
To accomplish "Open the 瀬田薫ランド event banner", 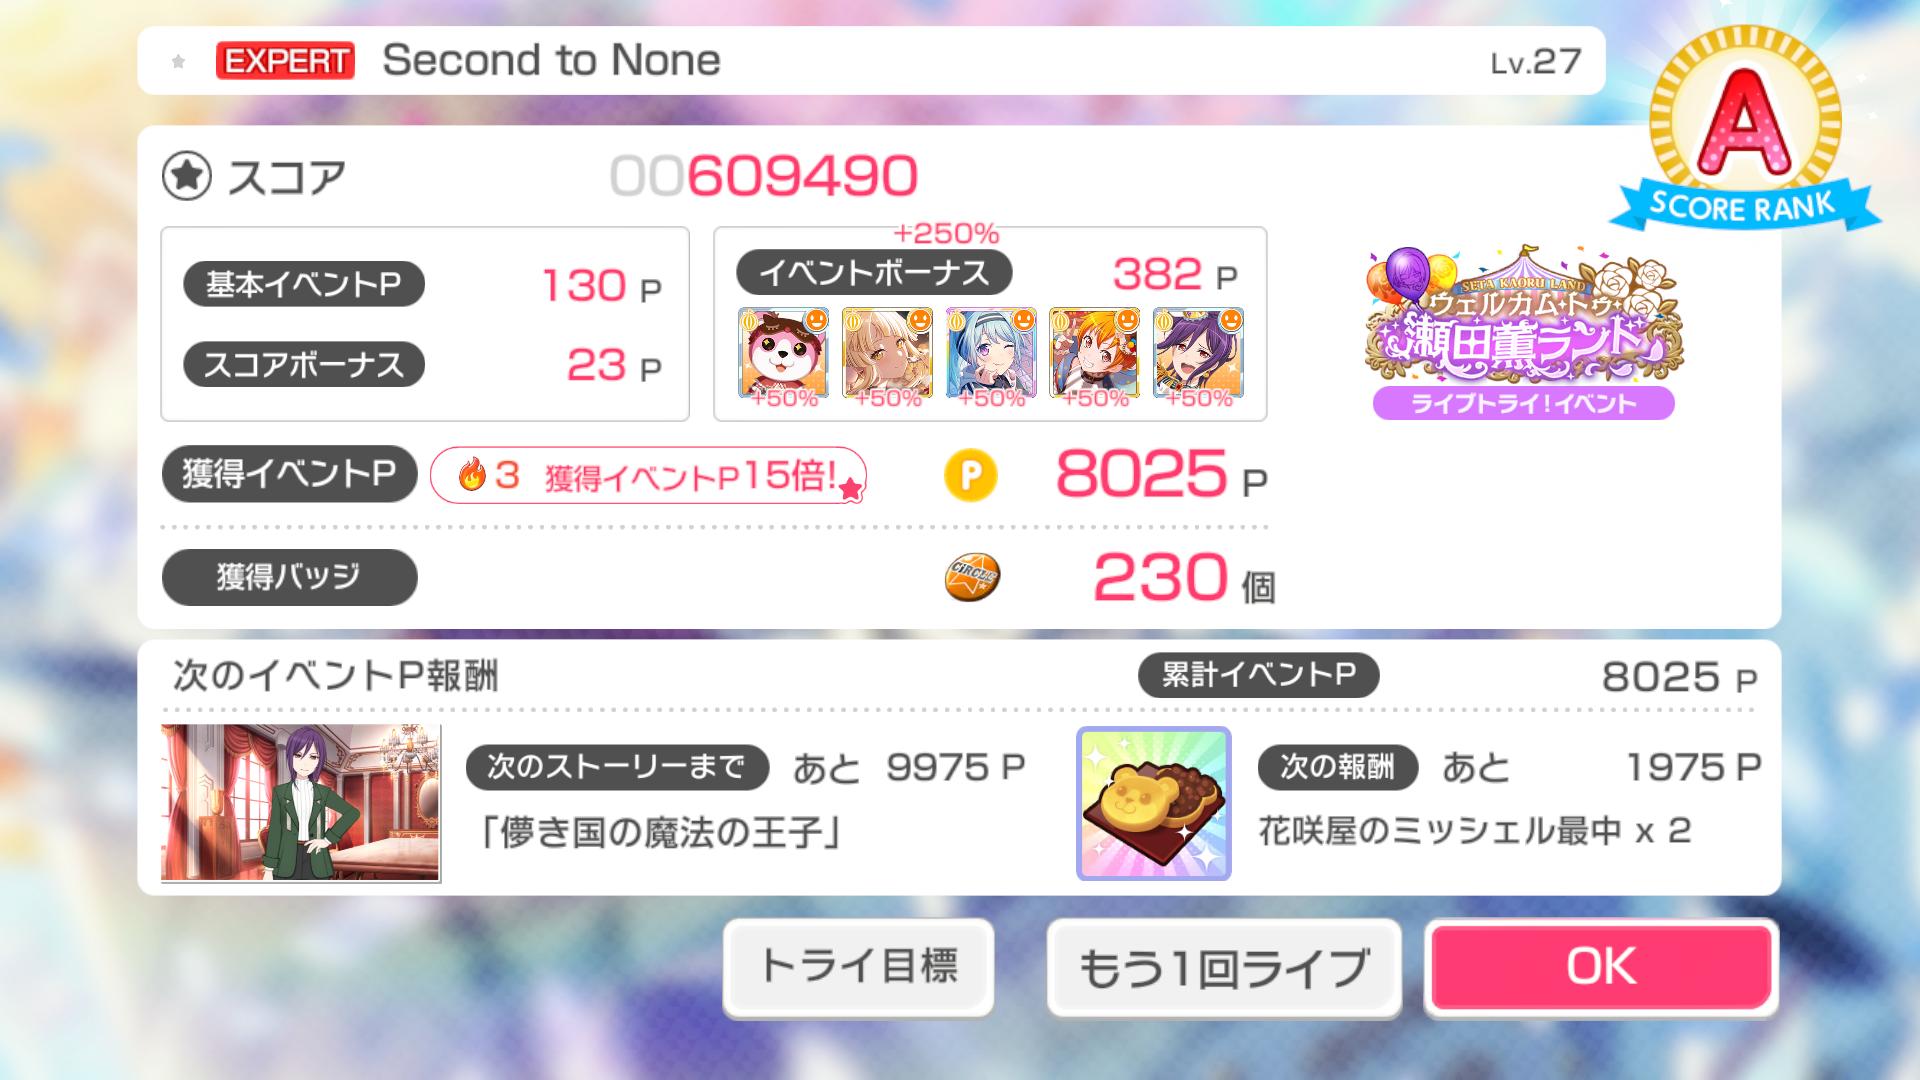I will click(x=1523, y=332).
